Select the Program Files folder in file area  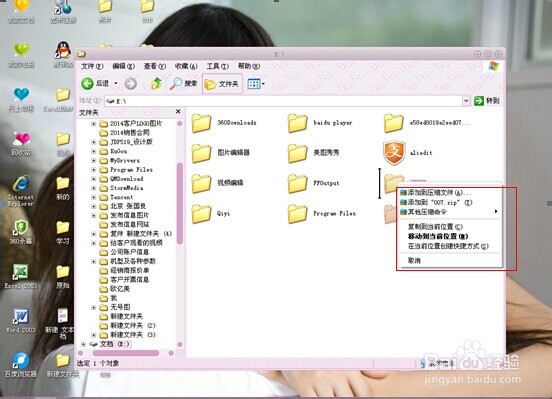(321, 213)
